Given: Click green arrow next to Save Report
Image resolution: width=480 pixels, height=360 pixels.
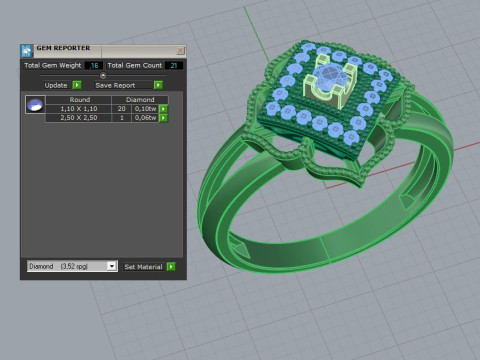Looking at the screenshot, I should coord(158,85).
